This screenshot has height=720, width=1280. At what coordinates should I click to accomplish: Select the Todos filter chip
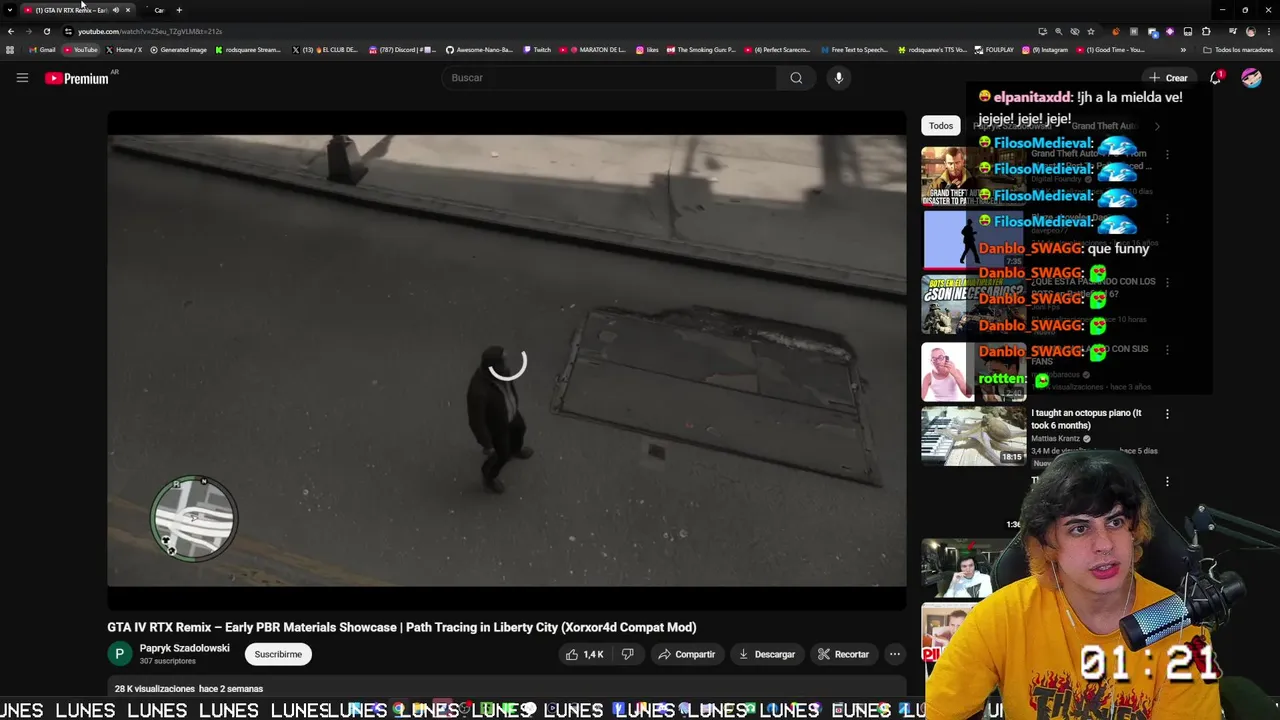click(x=941, y=125)
